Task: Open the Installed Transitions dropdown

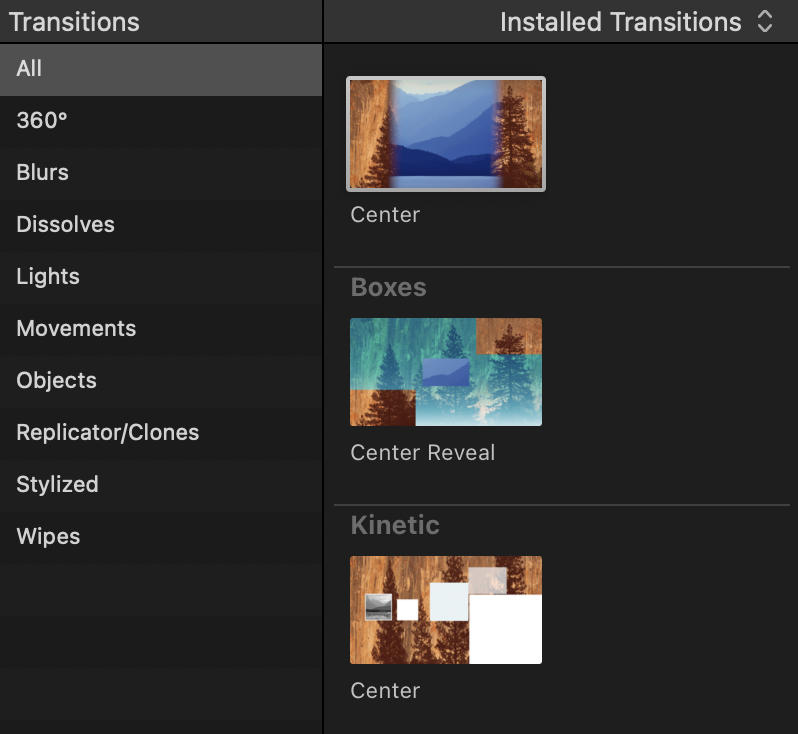Action: 636,22
